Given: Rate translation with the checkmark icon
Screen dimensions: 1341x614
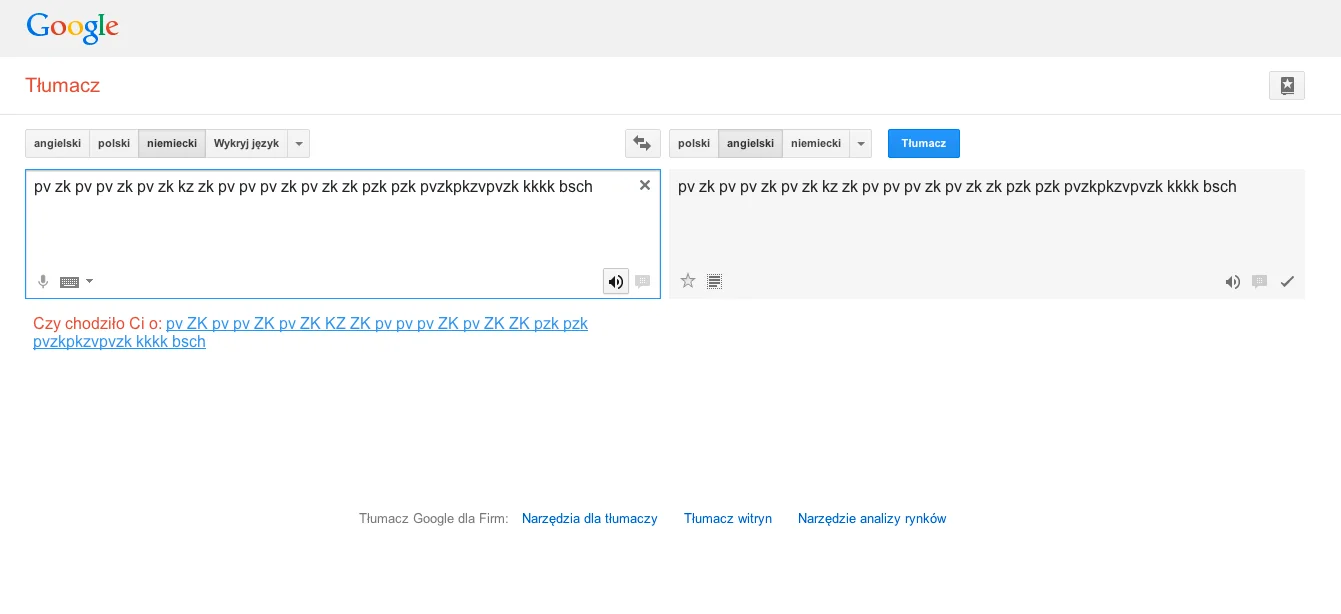Looking at the screenshot, I should (x=1287, y=282).
